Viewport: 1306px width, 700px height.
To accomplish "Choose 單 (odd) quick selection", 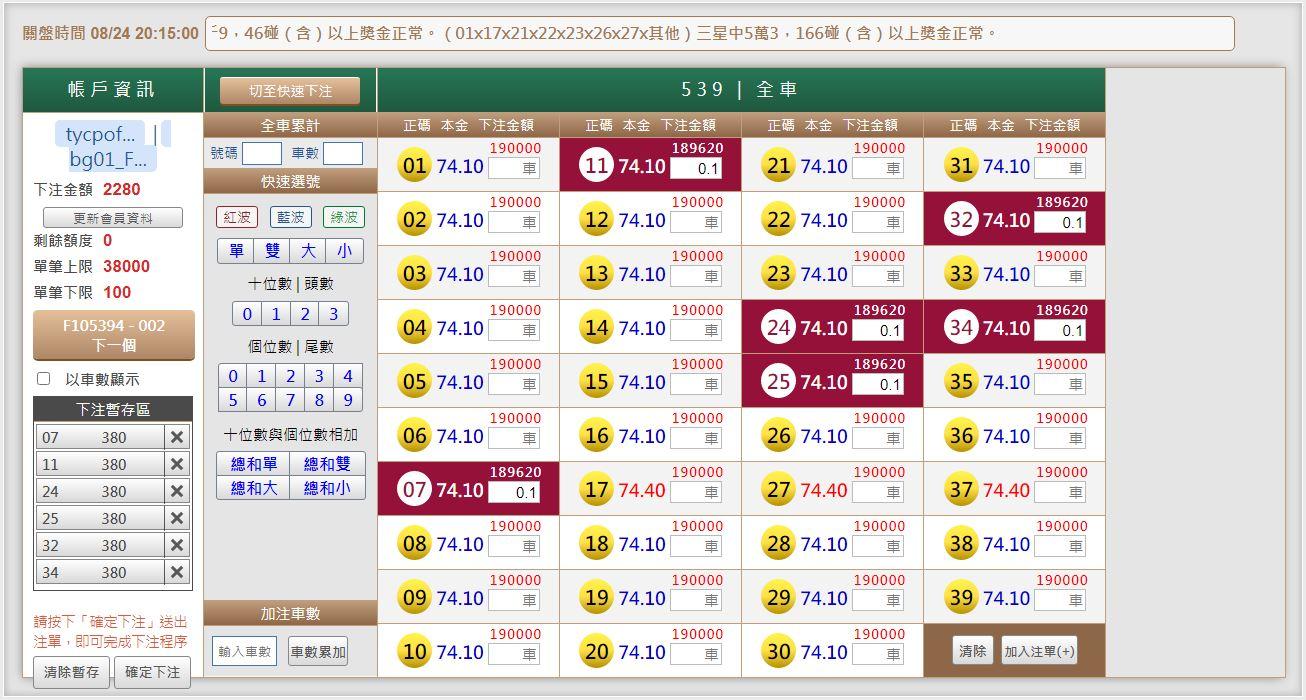I will click(x=236, y=251).
